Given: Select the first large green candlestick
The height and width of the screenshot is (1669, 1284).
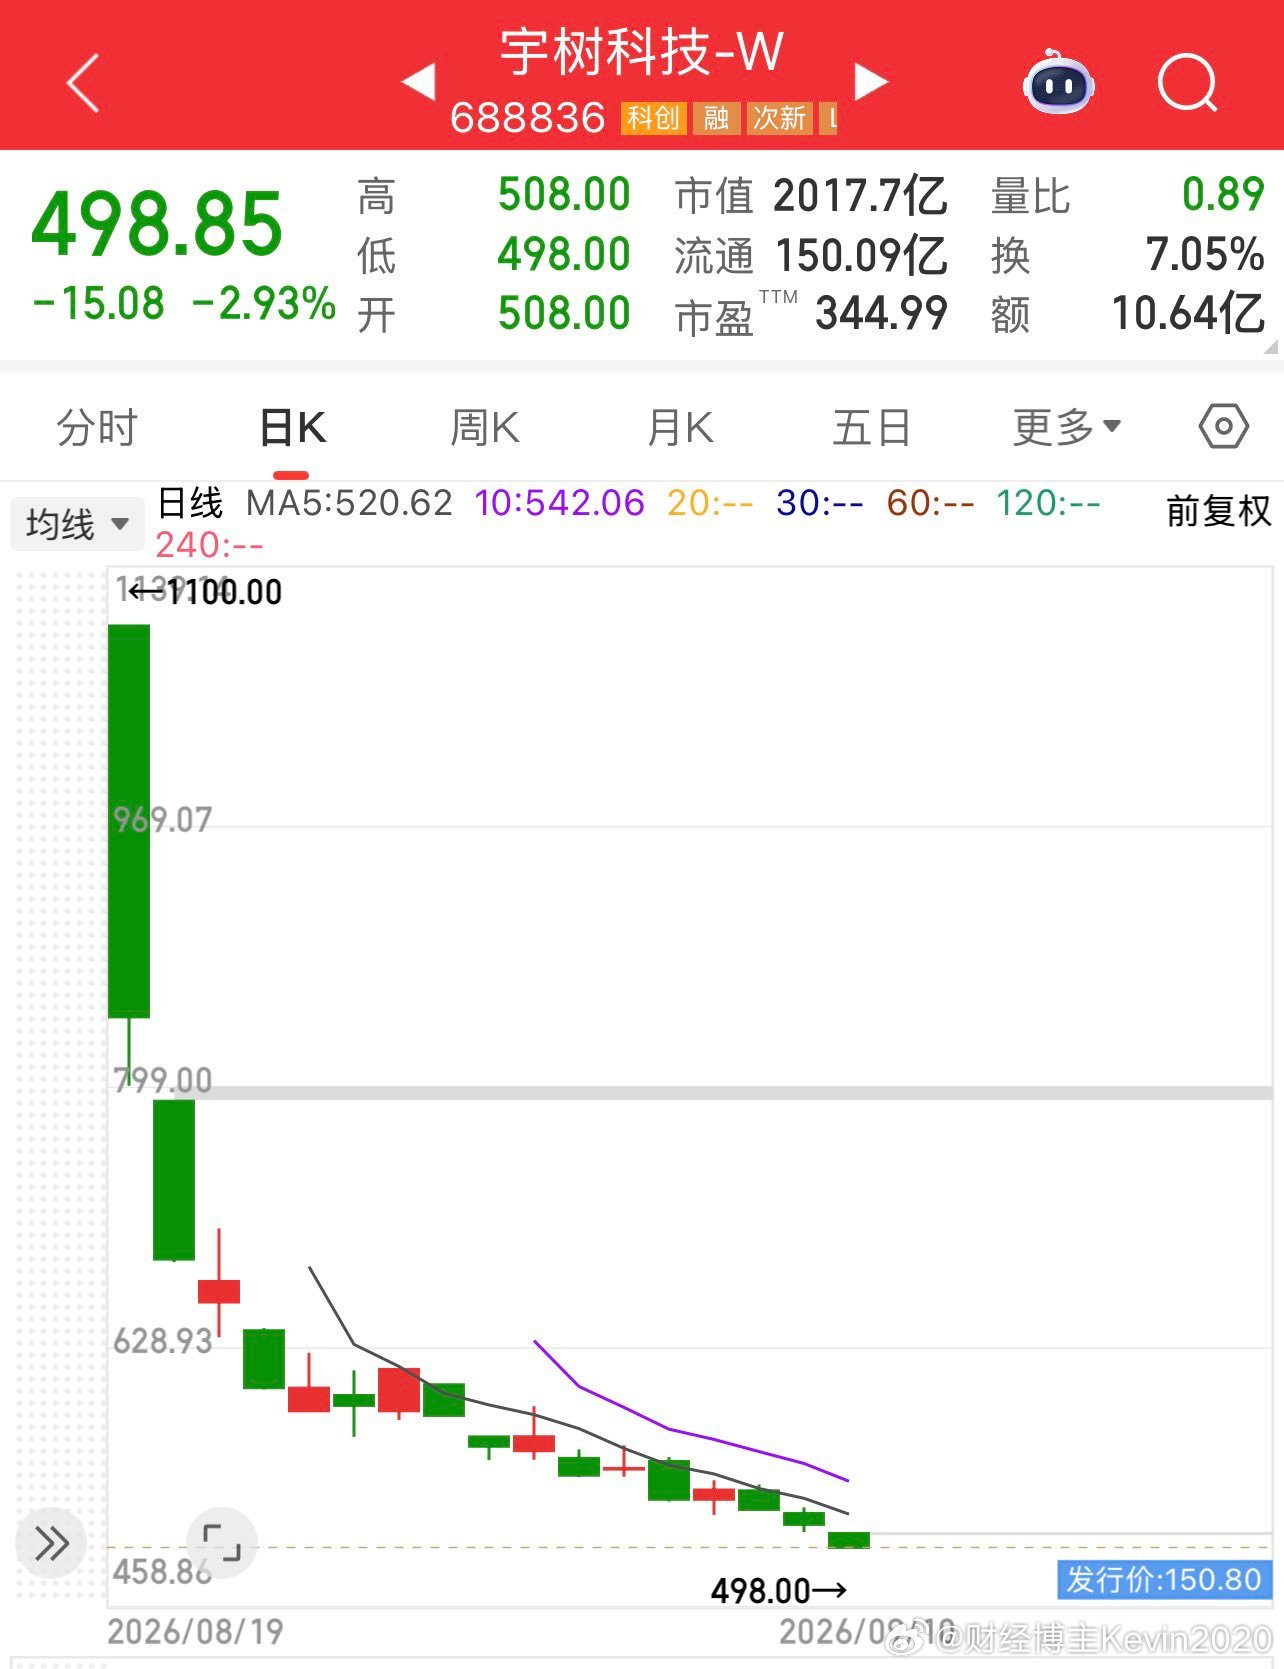Looking at the screenshot, I should [x=129, y=820].
